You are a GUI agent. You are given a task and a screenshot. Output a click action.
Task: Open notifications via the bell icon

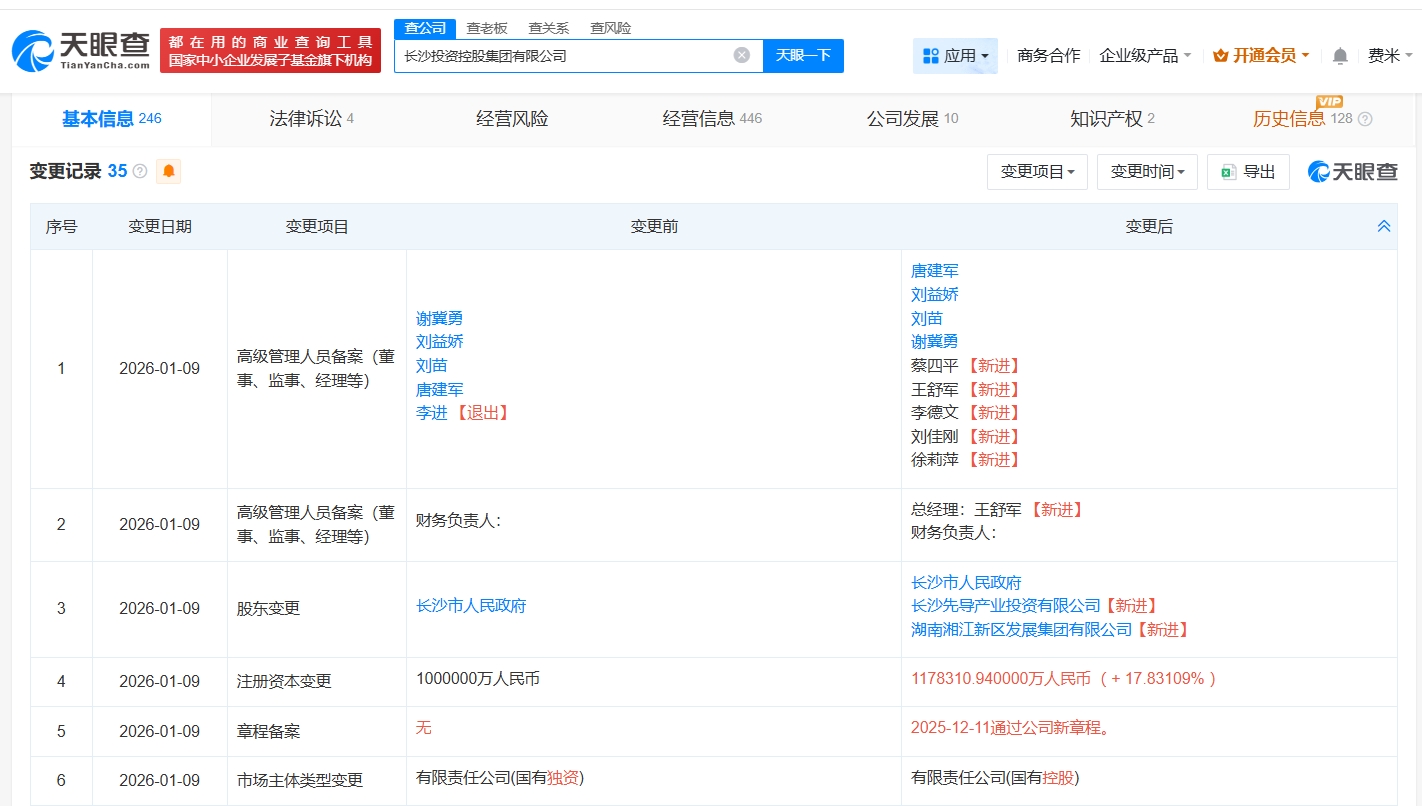1340,56
